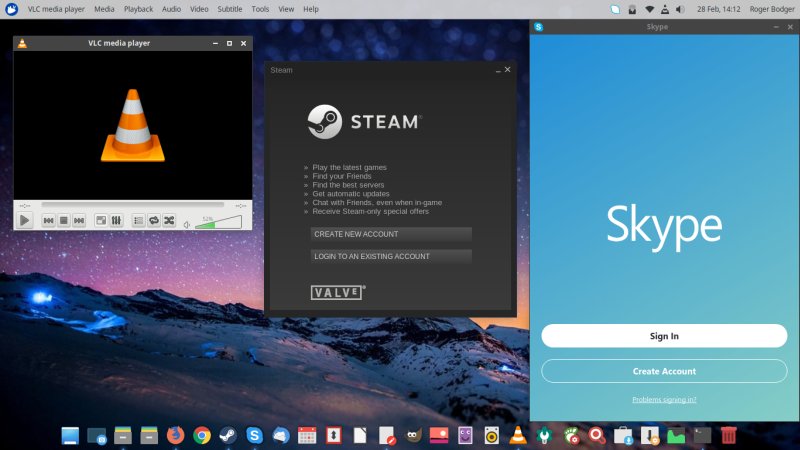
Task: Open the photo viewer dock icon
Action: [x=439, y=435]
